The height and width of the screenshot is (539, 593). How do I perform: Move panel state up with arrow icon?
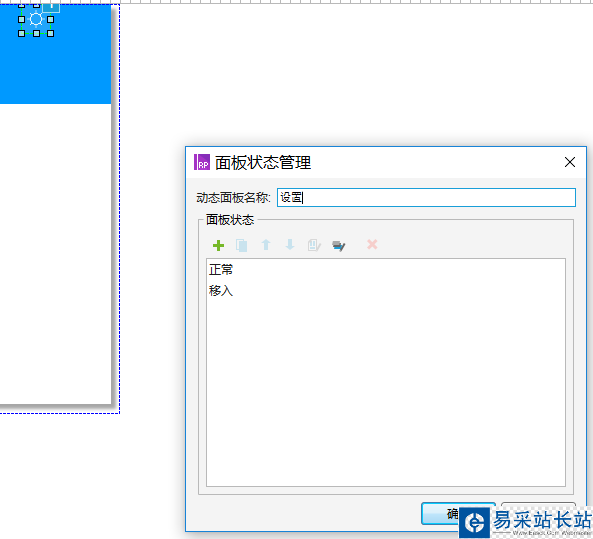pyautogui.click(x=266, y=245)
